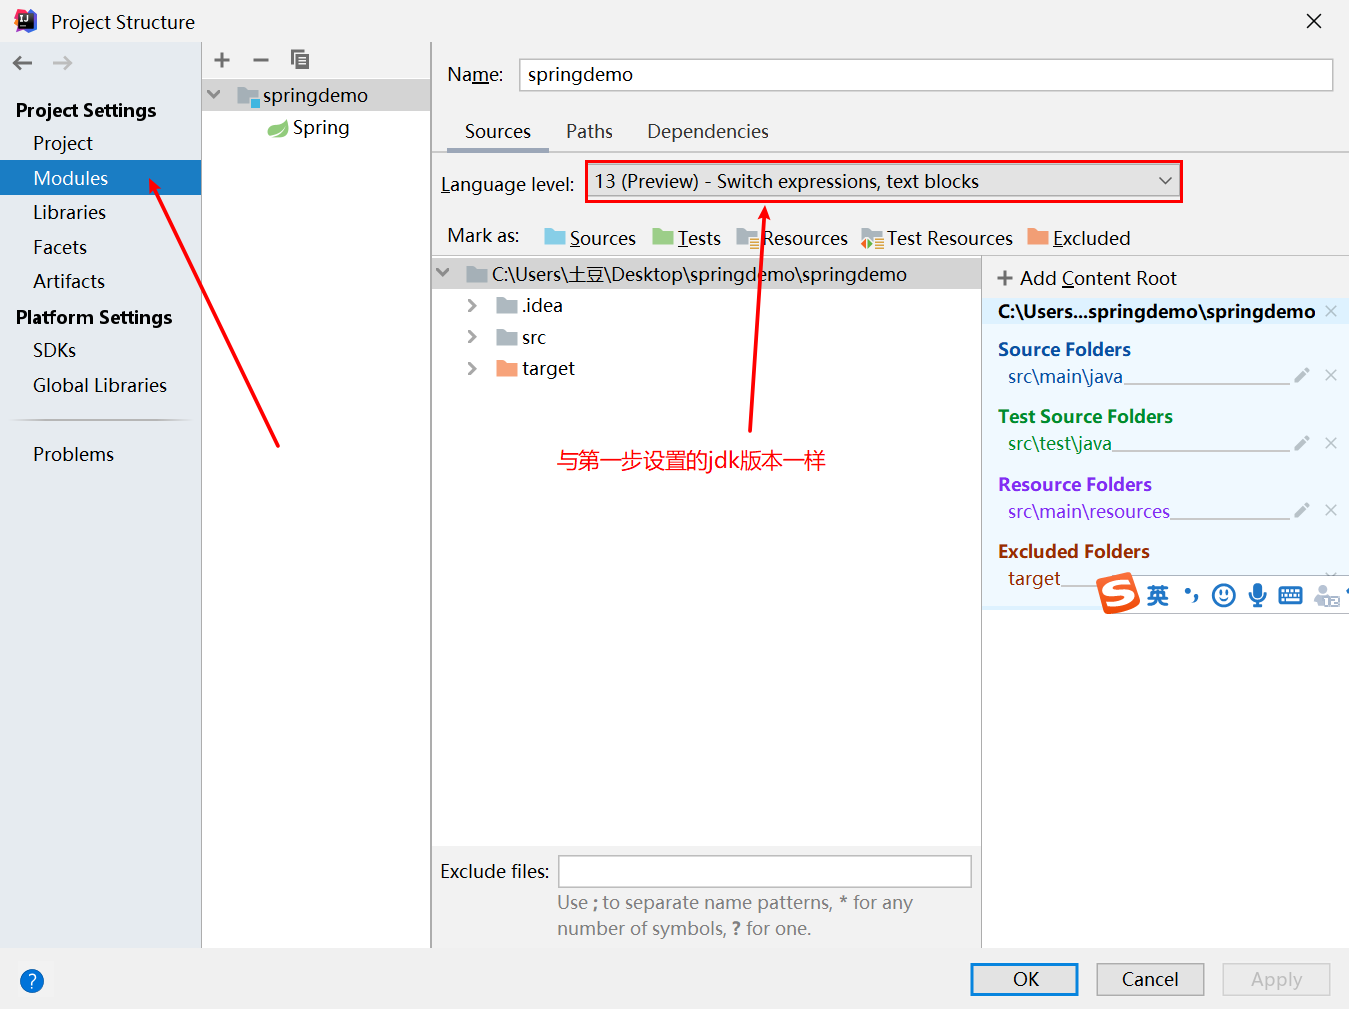Mark selected folder as Tests
The width and height of the screenshot is (1349, 1009).
(695, 237)
